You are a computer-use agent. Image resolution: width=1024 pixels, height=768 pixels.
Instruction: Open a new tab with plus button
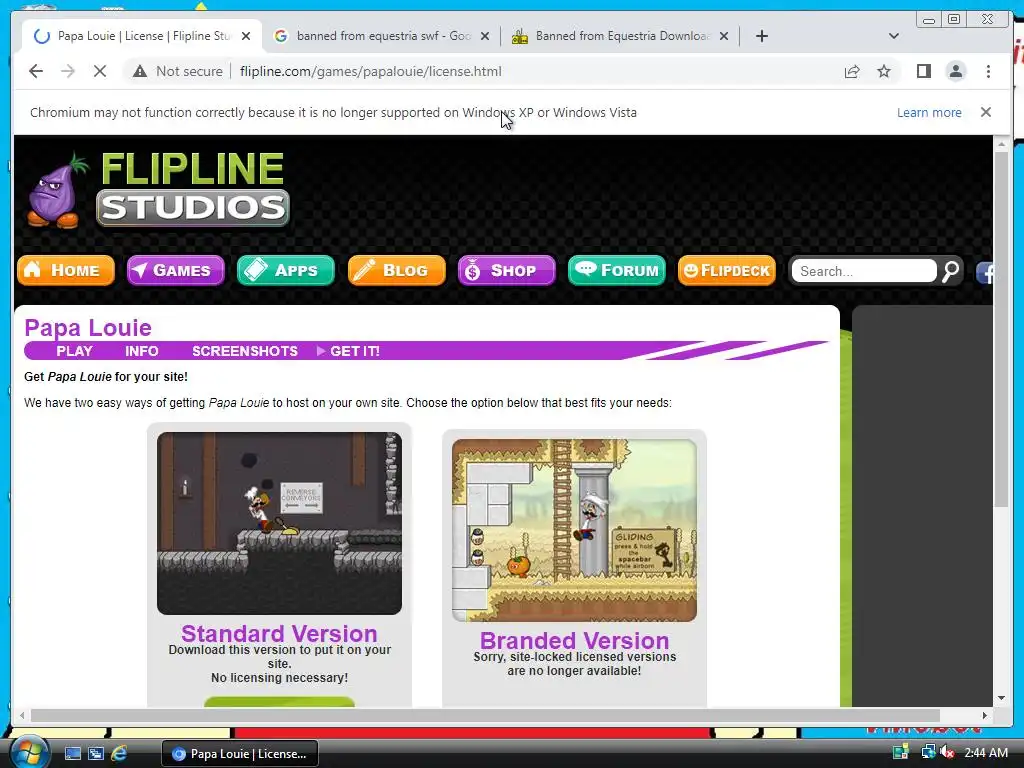[x=761, y=36]
